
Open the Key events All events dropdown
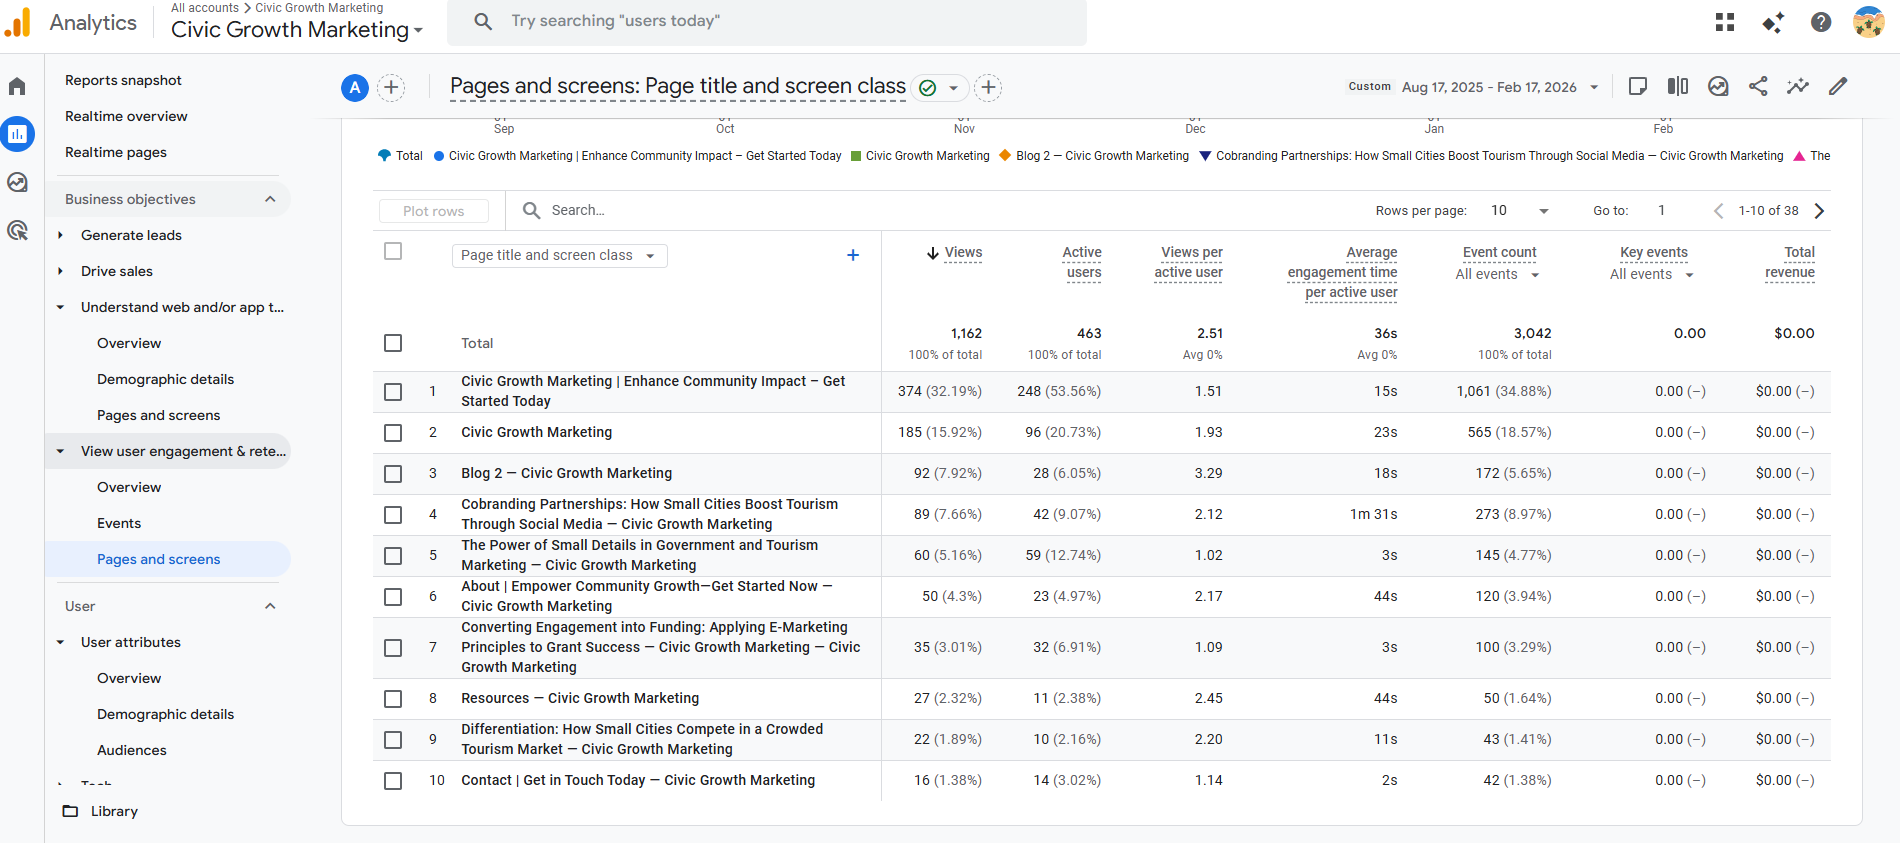pos(1652,274)
